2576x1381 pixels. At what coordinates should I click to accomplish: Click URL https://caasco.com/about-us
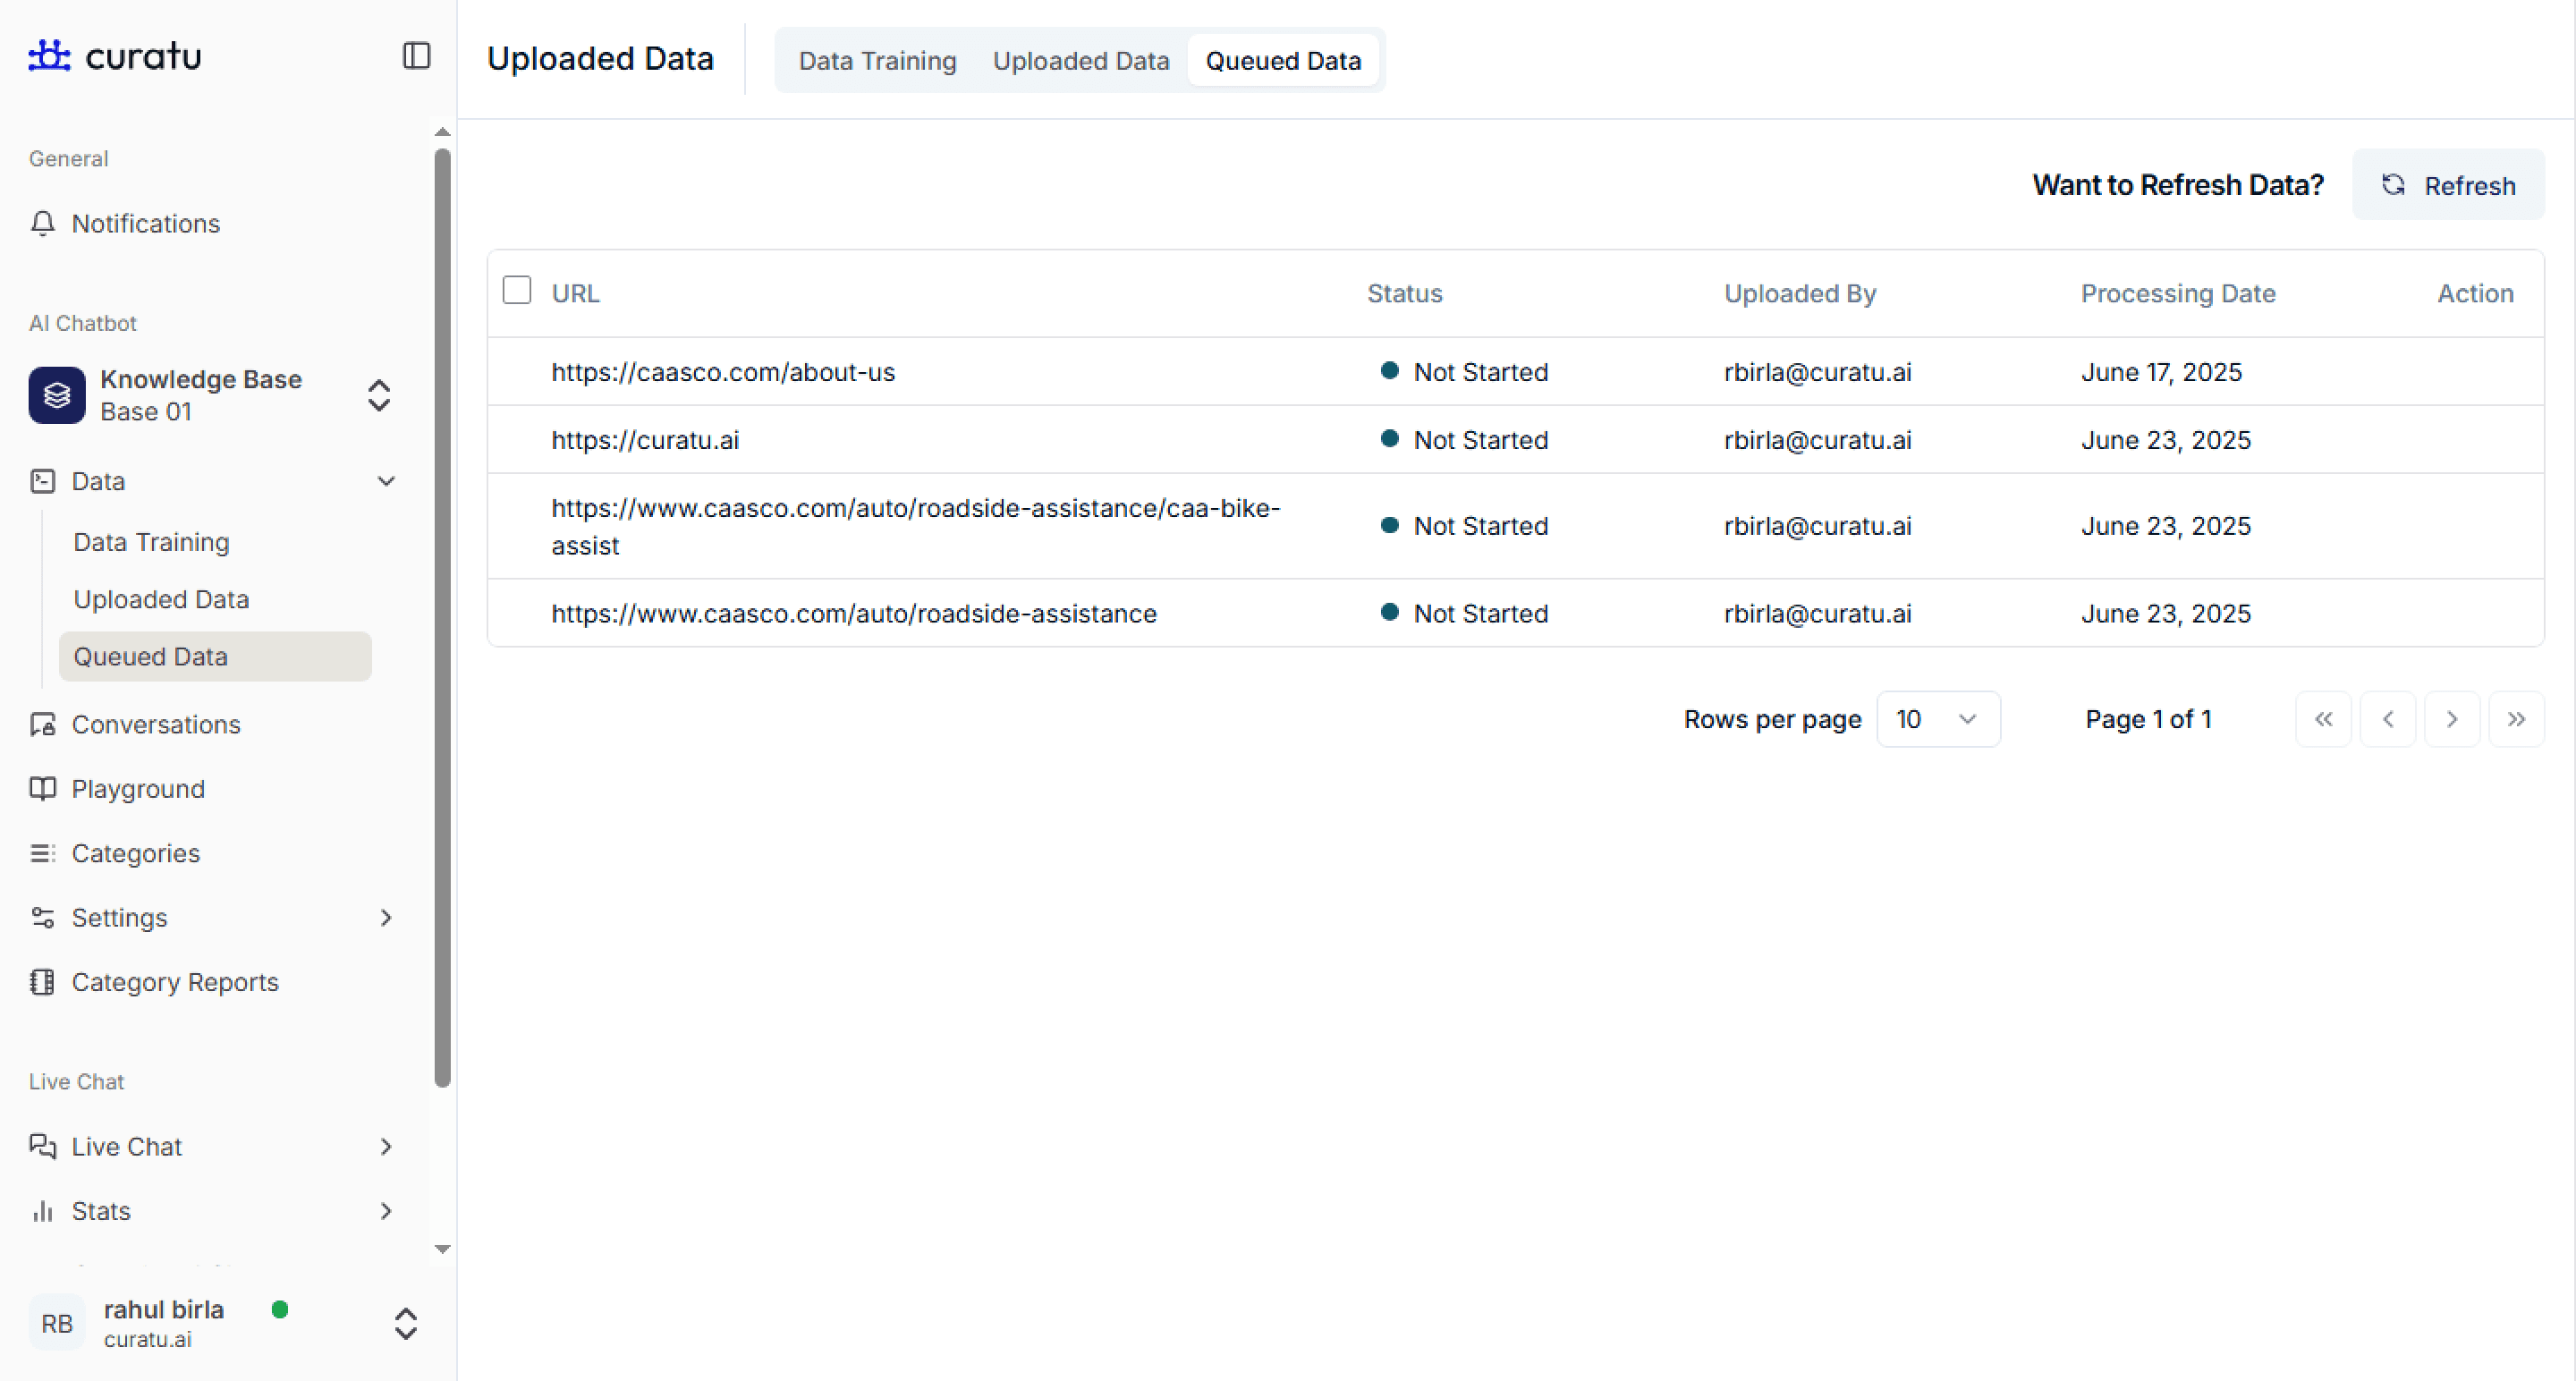tap(723, 372)
